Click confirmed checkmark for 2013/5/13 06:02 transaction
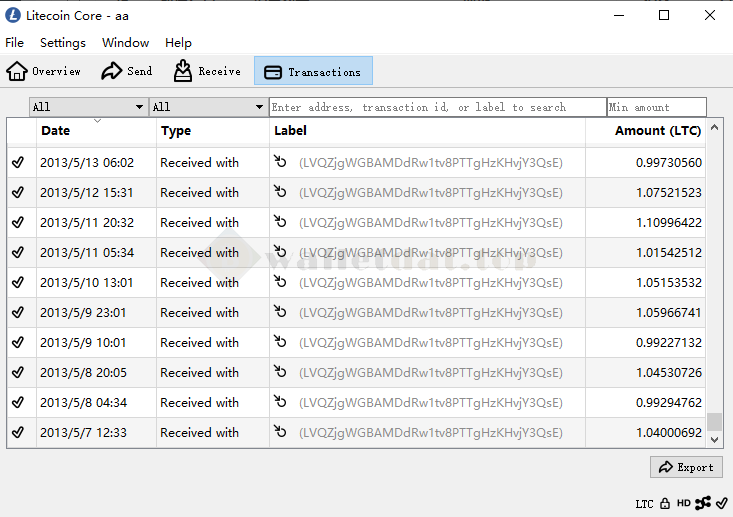Viewport: 733px width, 517px height. tap(18, 162)
